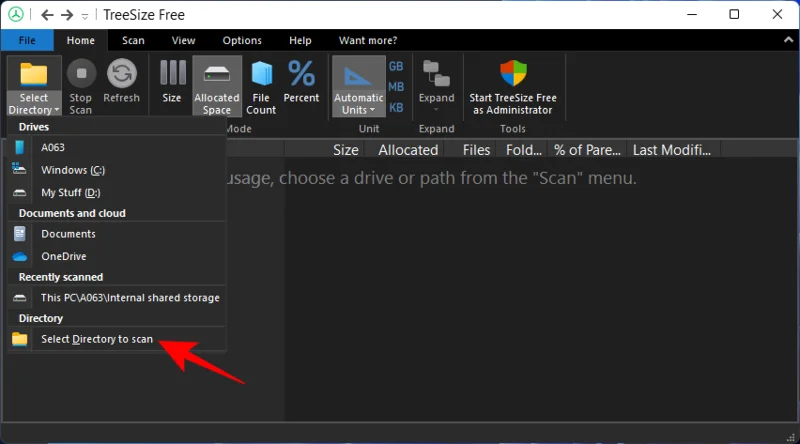This screenshot has height=444, width=800.
Task: Maximize the TreeSize Free window
Action: [x=734, y=14]
